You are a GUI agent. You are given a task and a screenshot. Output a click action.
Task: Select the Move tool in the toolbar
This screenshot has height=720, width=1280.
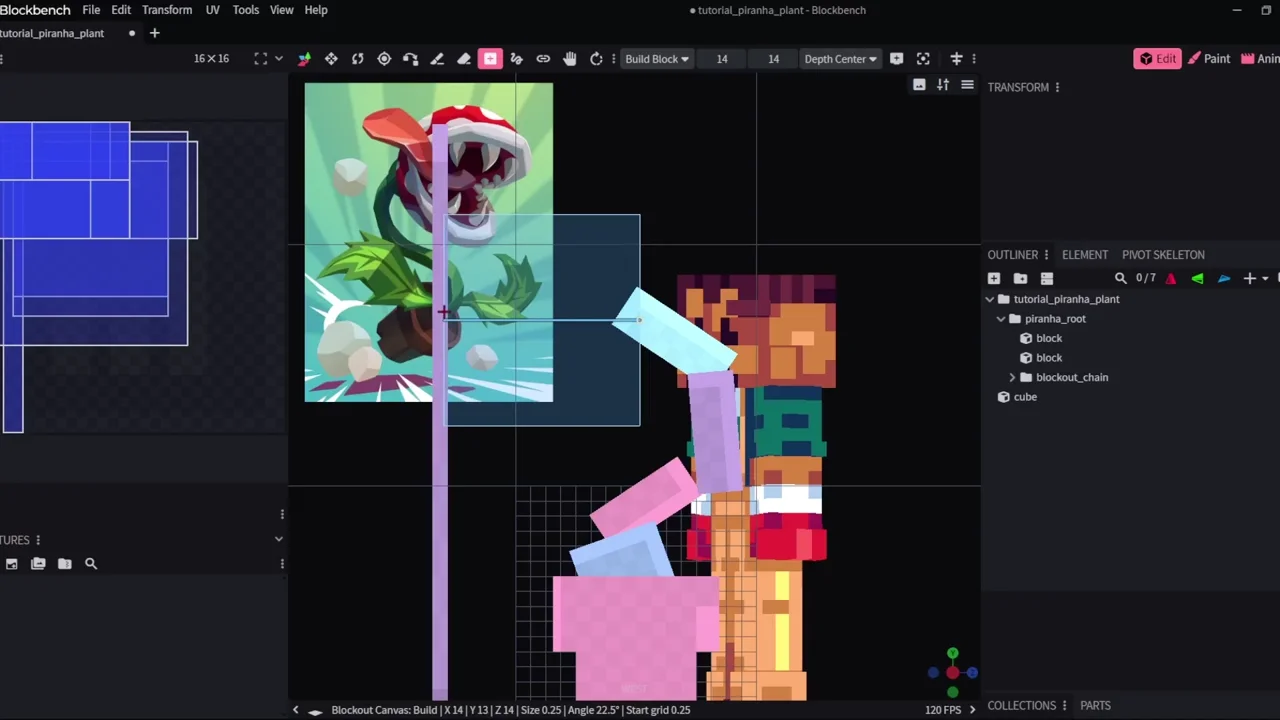331,59
